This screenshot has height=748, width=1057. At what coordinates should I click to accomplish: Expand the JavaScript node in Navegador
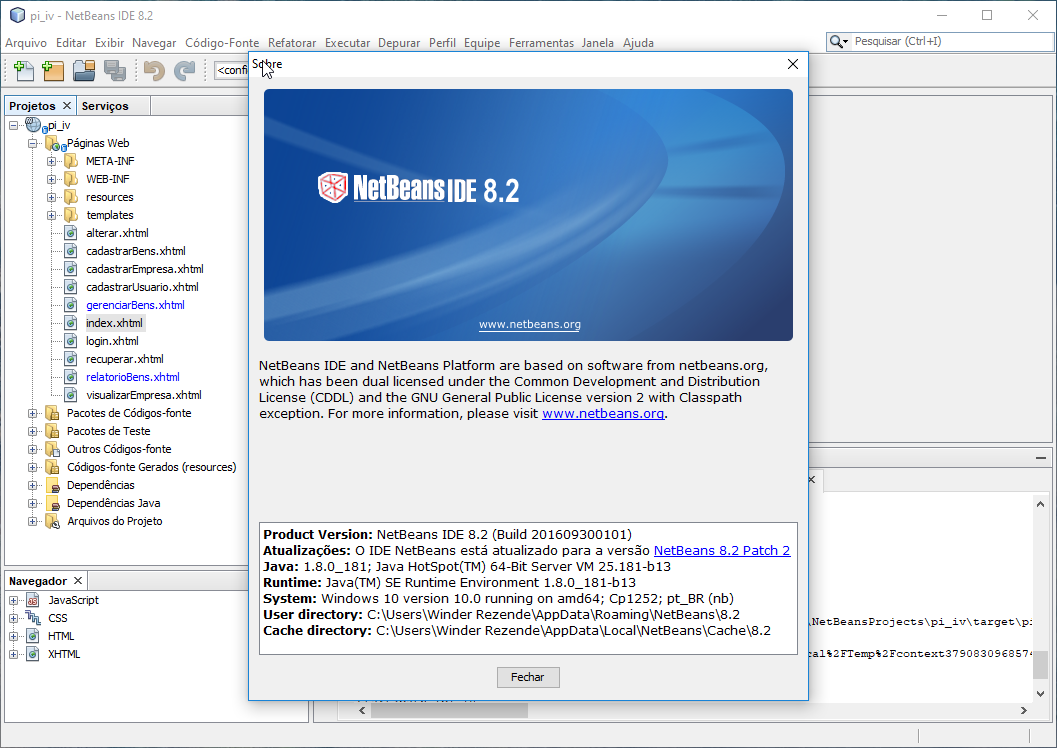click(x=13, y=600)
